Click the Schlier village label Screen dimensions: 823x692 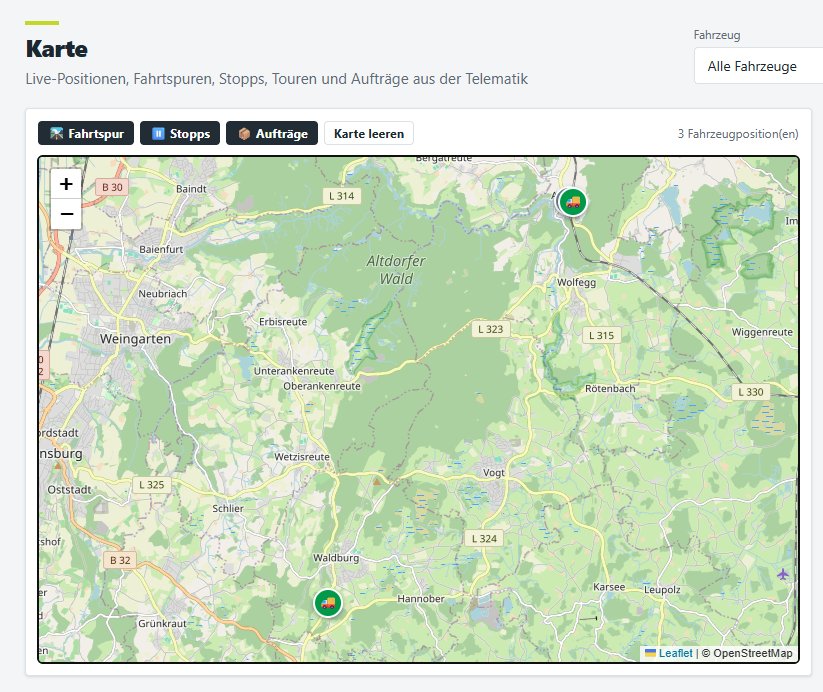(x=228, y=508)
